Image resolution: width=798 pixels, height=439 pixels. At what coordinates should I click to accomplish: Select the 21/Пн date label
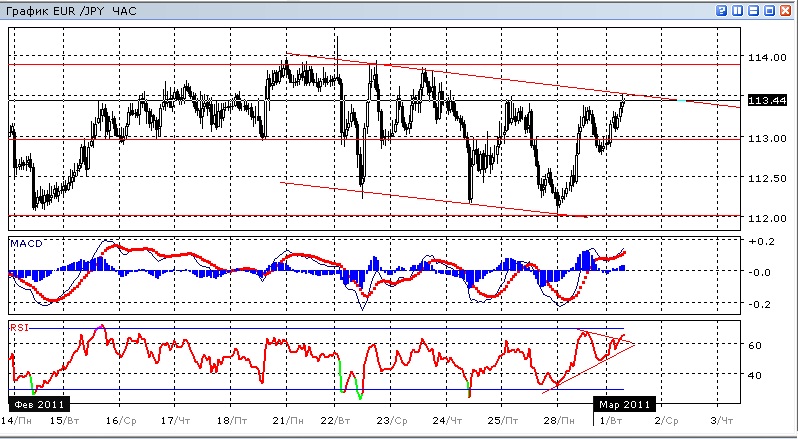[x=288, y=421]
